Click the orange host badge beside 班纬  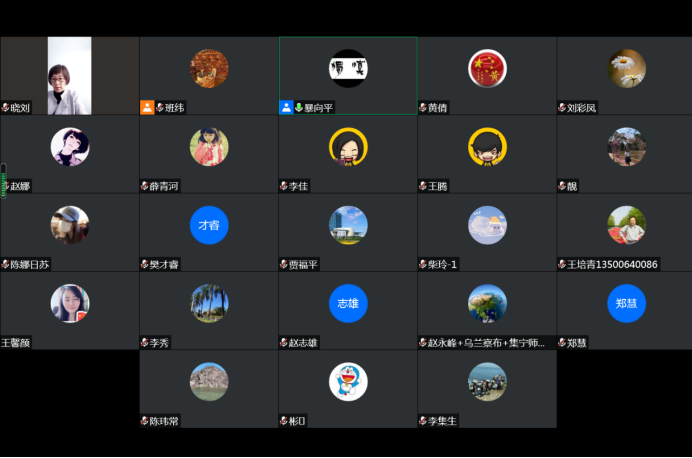point(147,108)
